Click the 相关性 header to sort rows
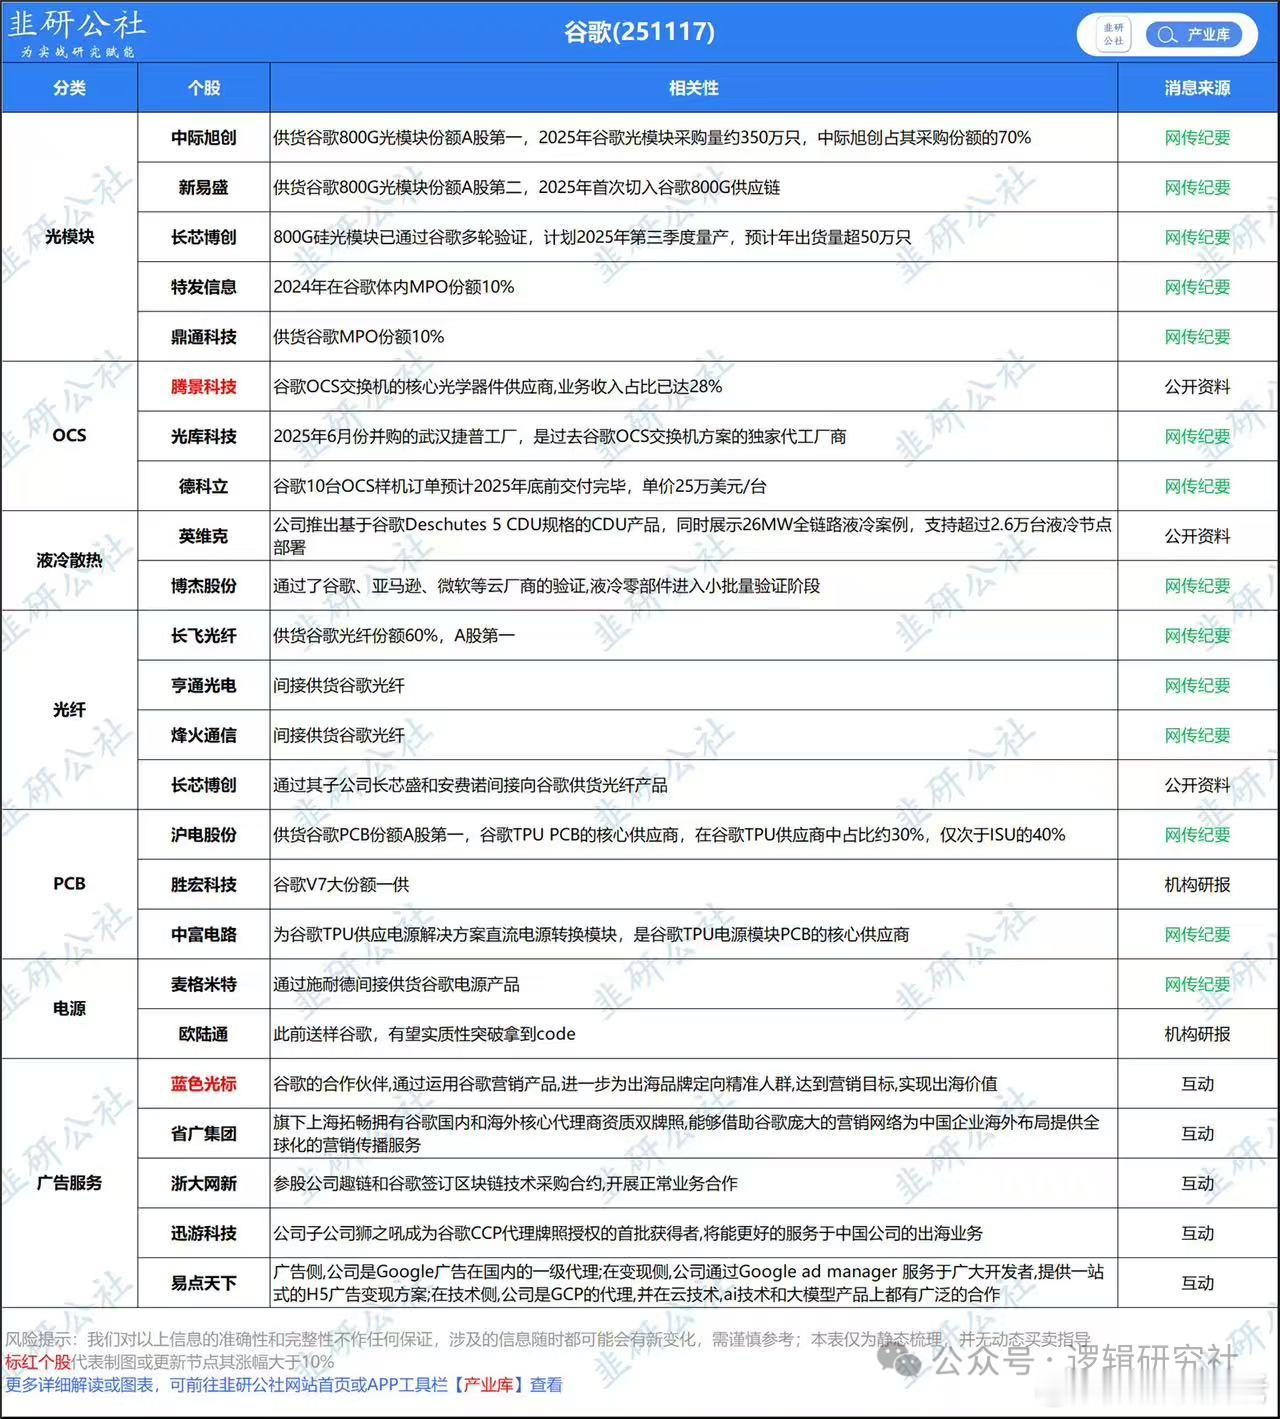The image size is (1280, 1419). click(693, 88)
